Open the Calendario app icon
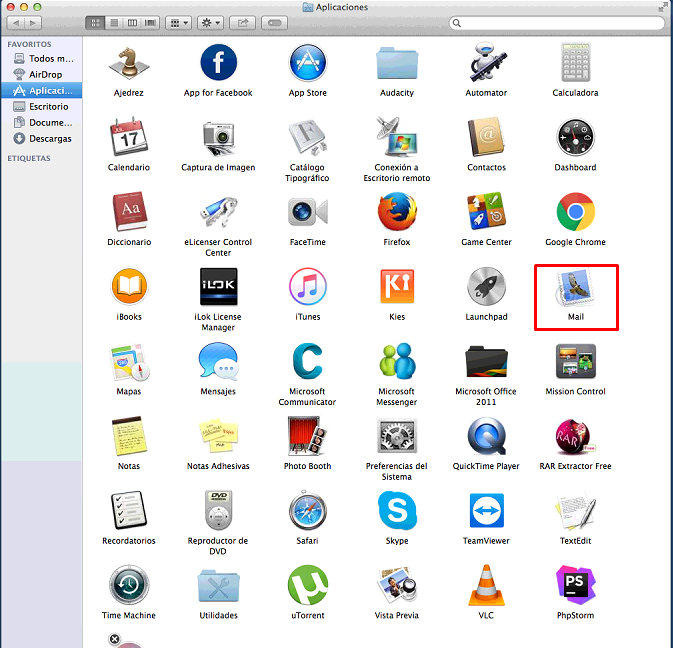This screenshot has height=648, width=673. coord(129,137)
